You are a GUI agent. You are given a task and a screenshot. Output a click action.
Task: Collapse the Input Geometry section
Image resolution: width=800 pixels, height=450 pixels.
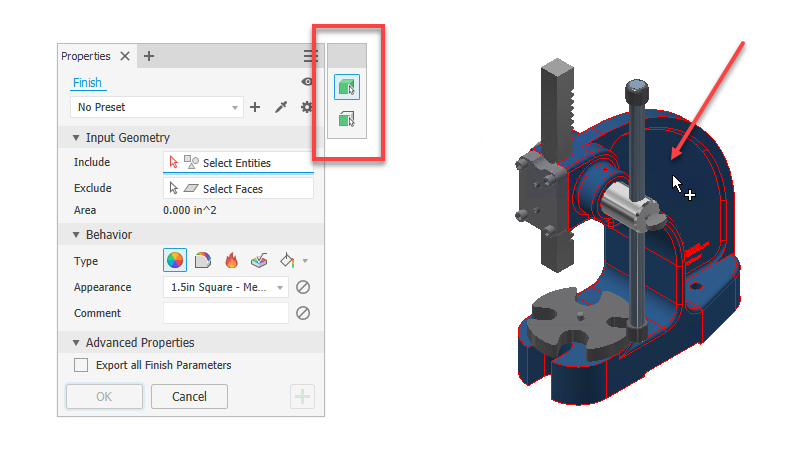click(76, 138)
